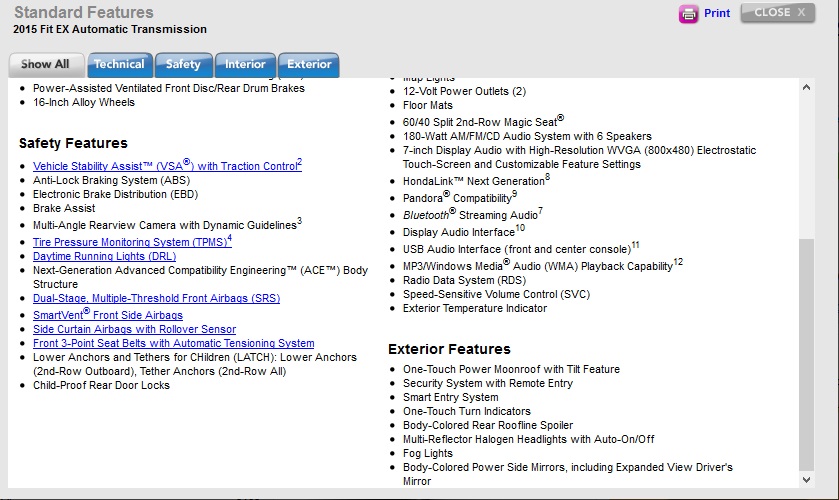
Task: Click Child-Proof Rear Door Locks item
Action: 101,385
